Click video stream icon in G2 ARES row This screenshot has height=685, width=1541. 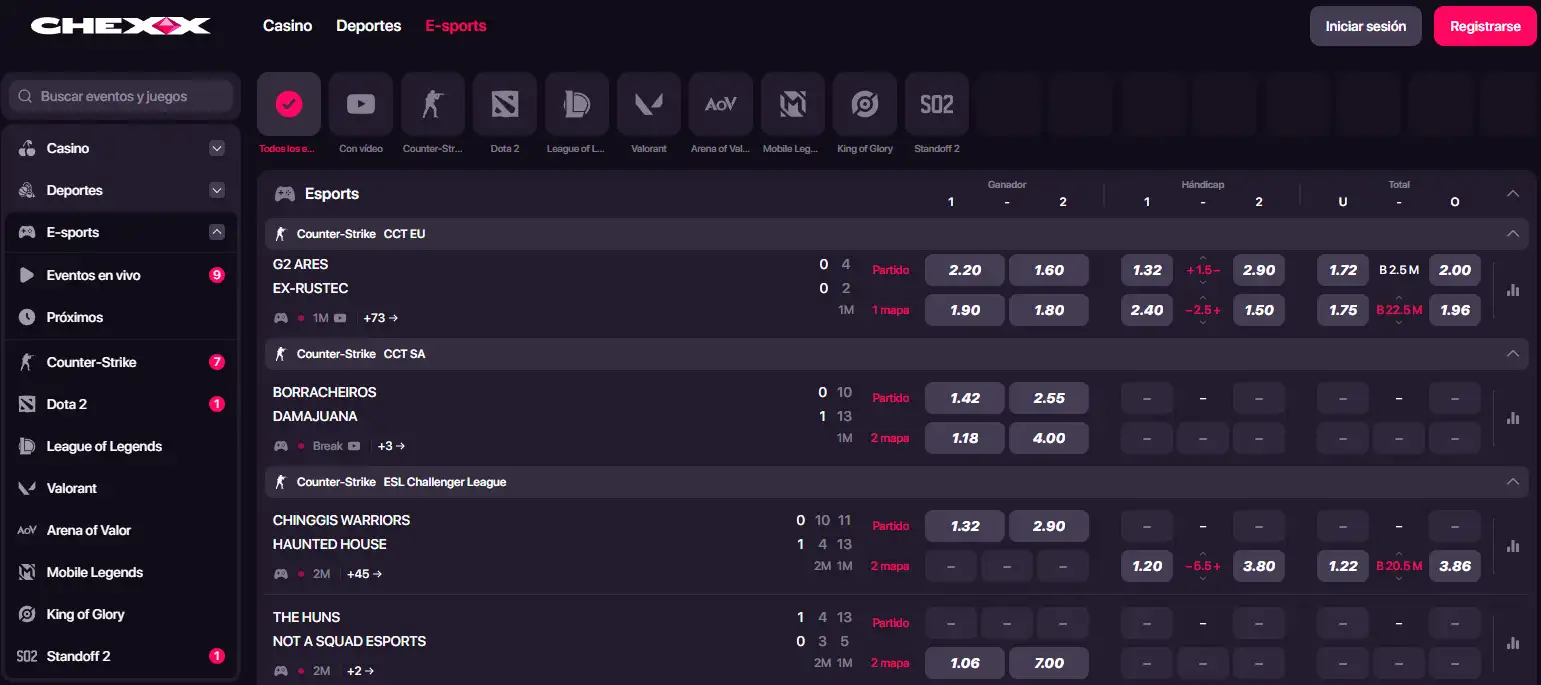340,318
